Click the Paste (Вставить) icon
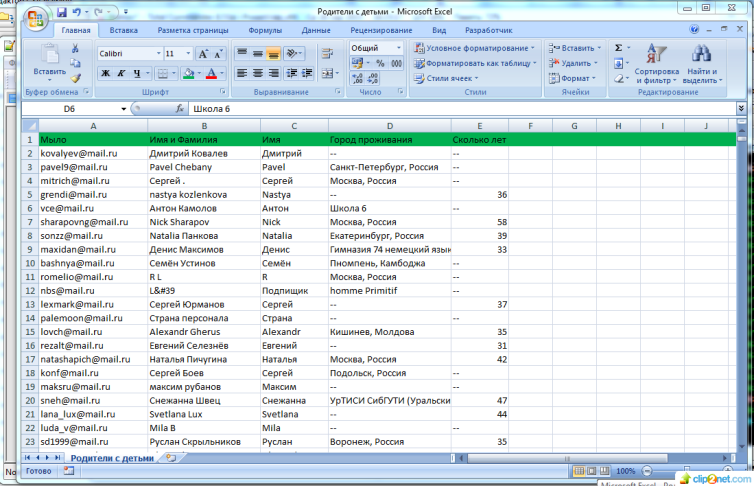The height and width of the screenshot is (486, 754). click(x=47, y=55)
